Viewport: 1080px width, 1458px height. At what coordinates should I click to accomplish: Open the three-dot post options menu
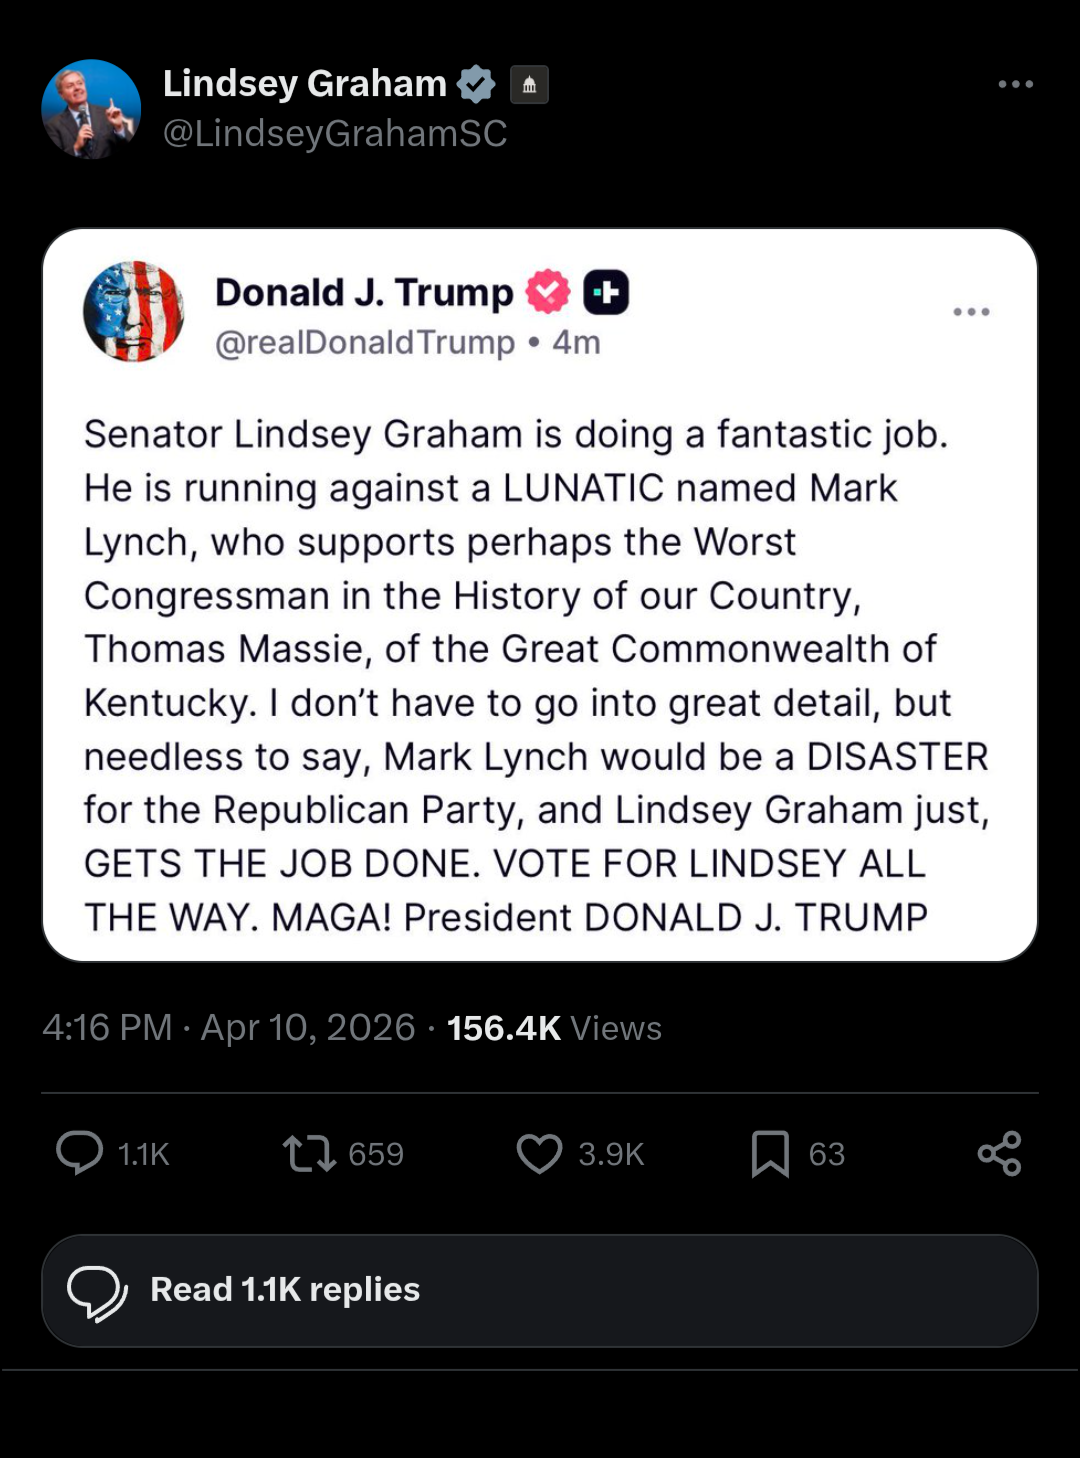coord(1015,84)
